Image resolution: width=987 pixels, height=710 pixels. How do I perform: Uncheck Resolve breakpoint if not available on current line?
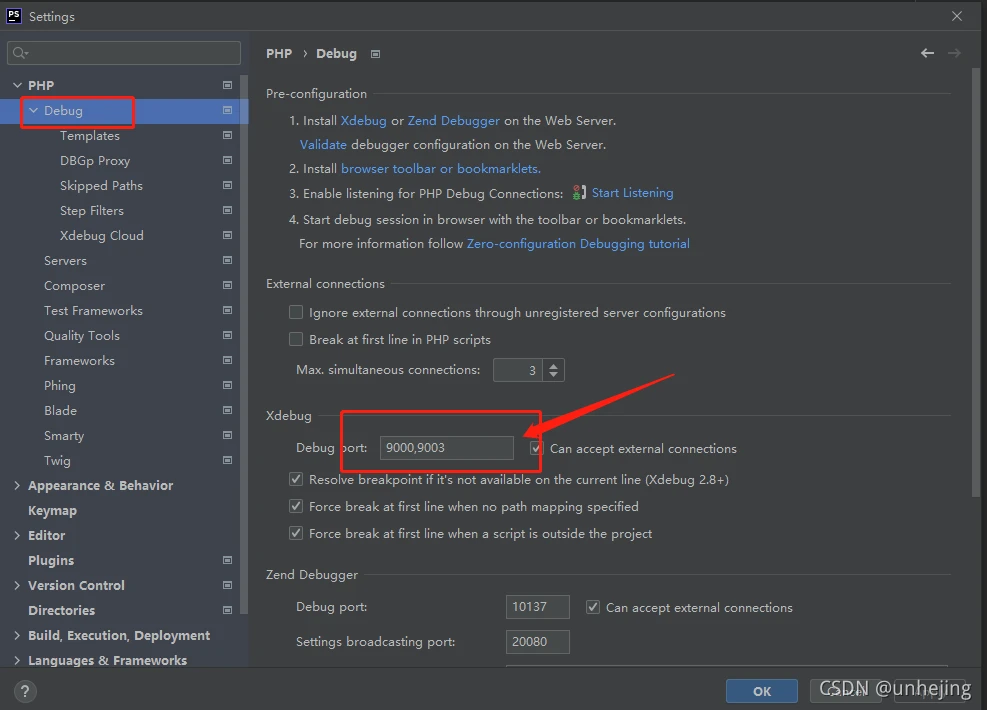coord(295,480)
